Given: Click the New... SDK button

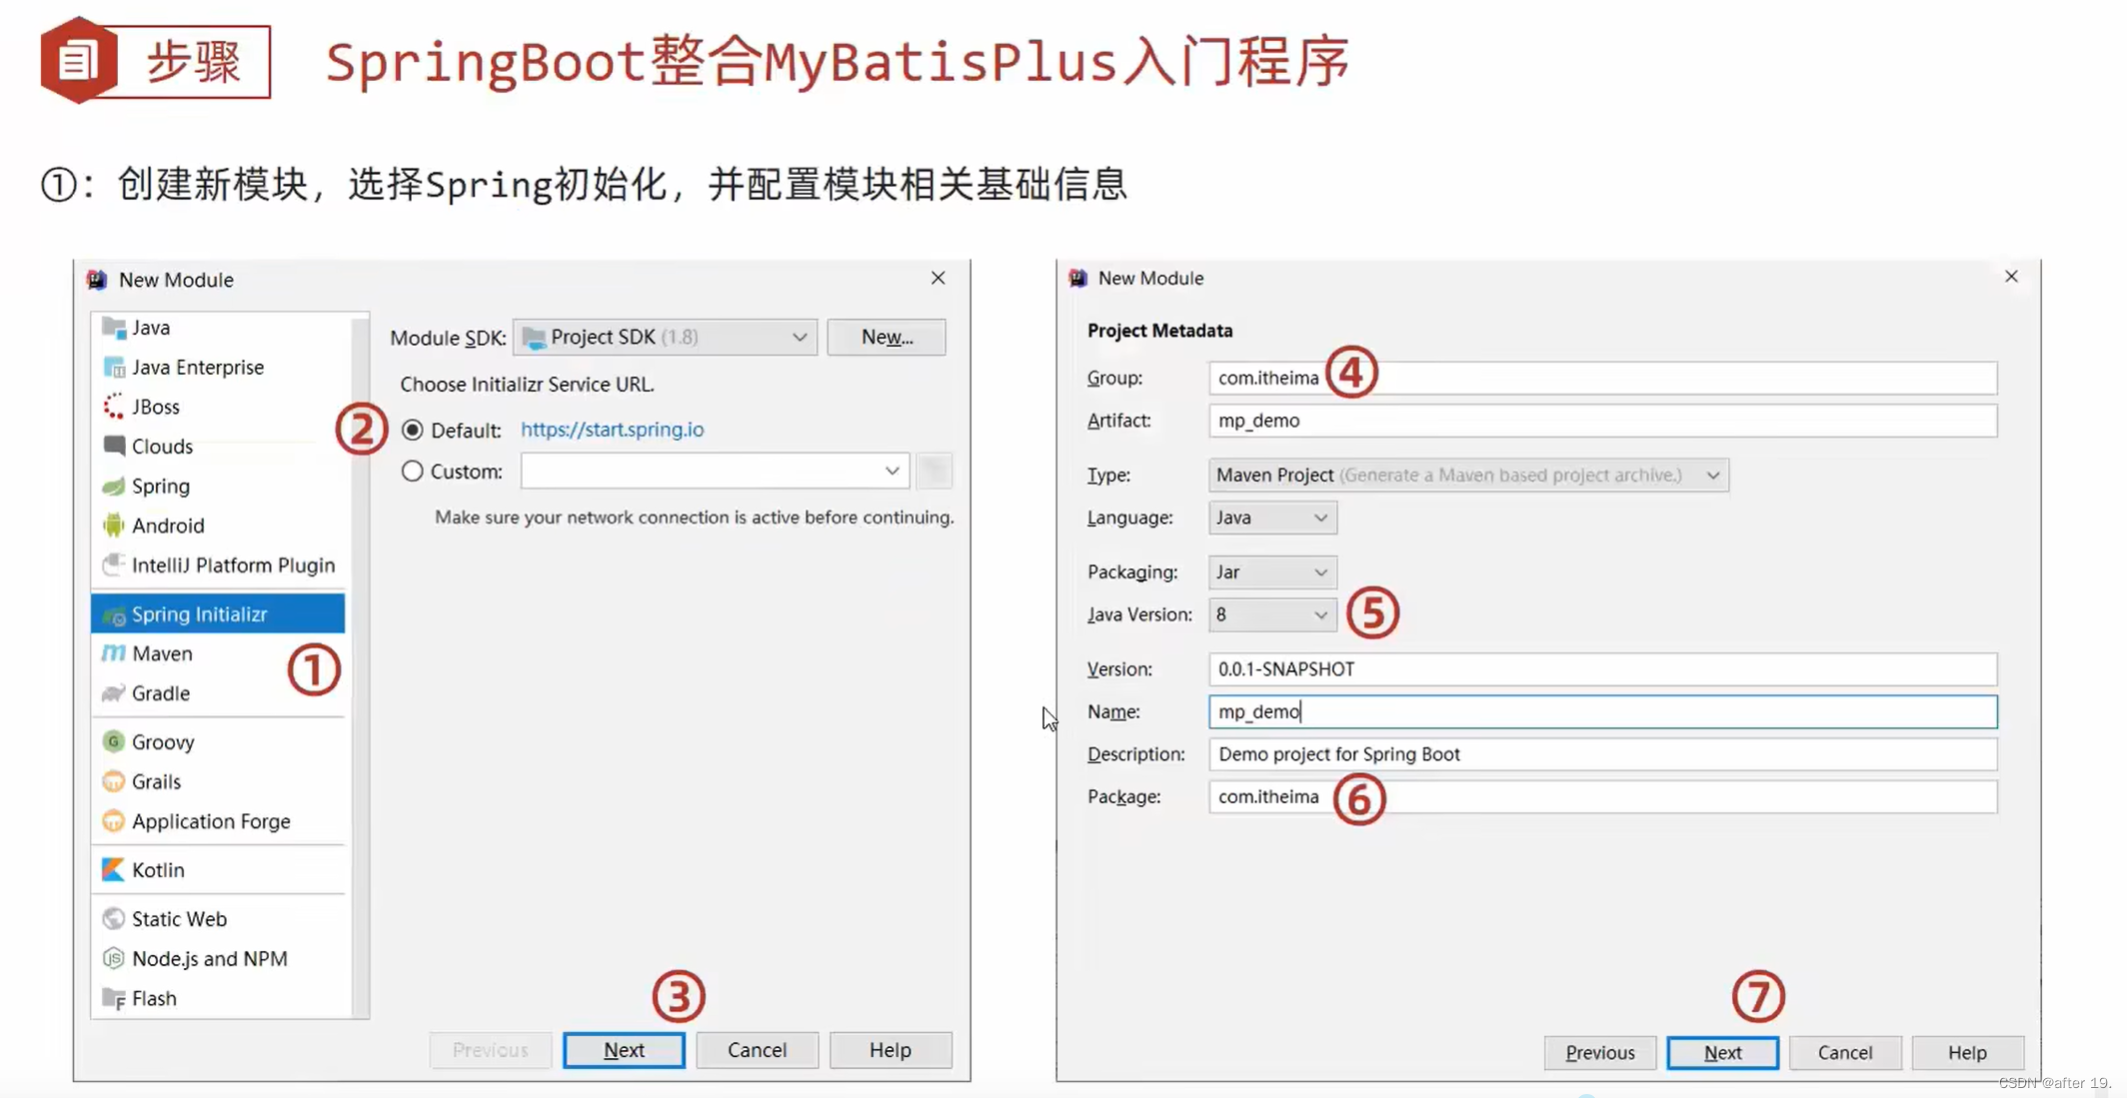Looking at the screenshot, I should pos(886,337).
